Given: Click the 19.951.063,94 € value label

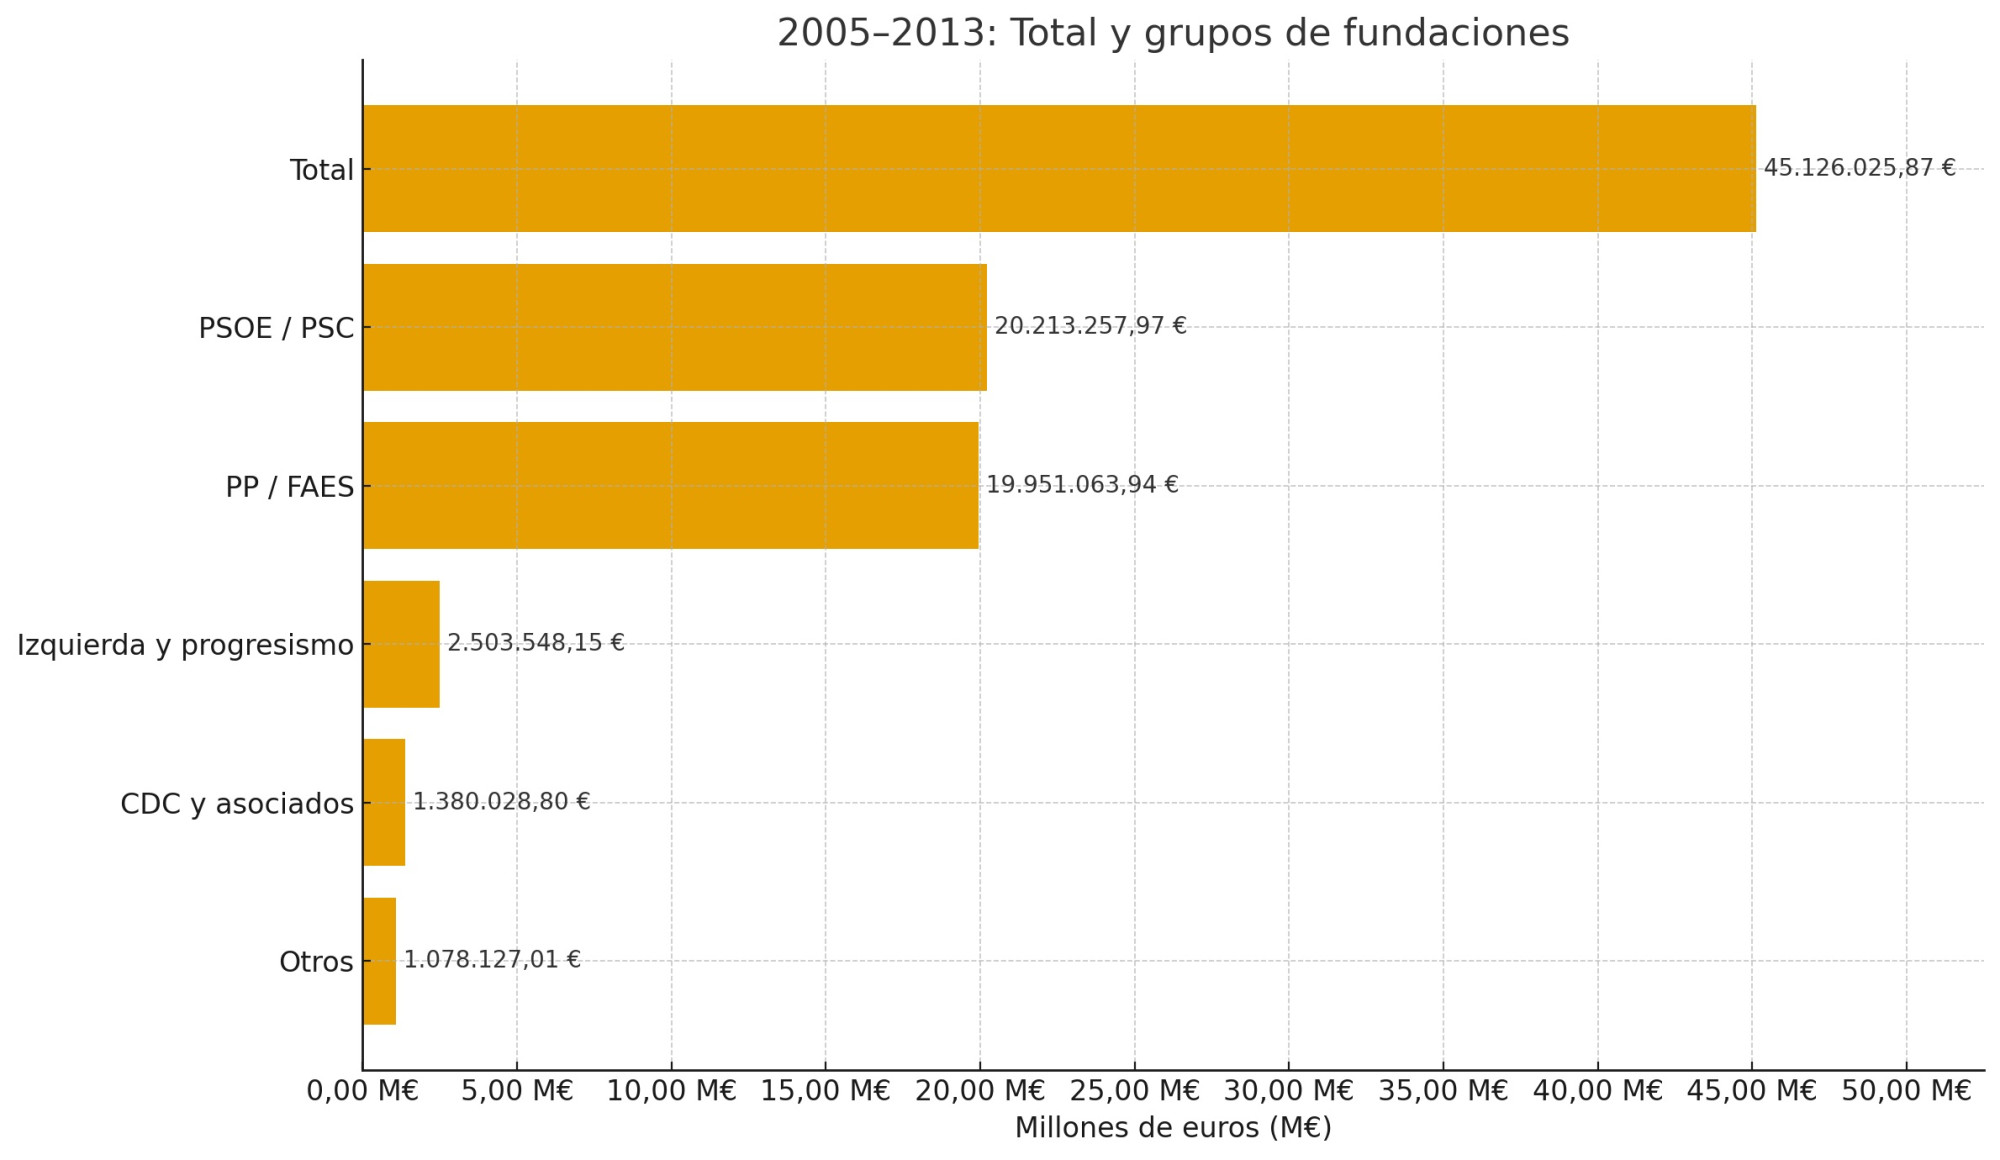Looking at the screenshot, I should pyautogui.click(x=1082, y=485).
